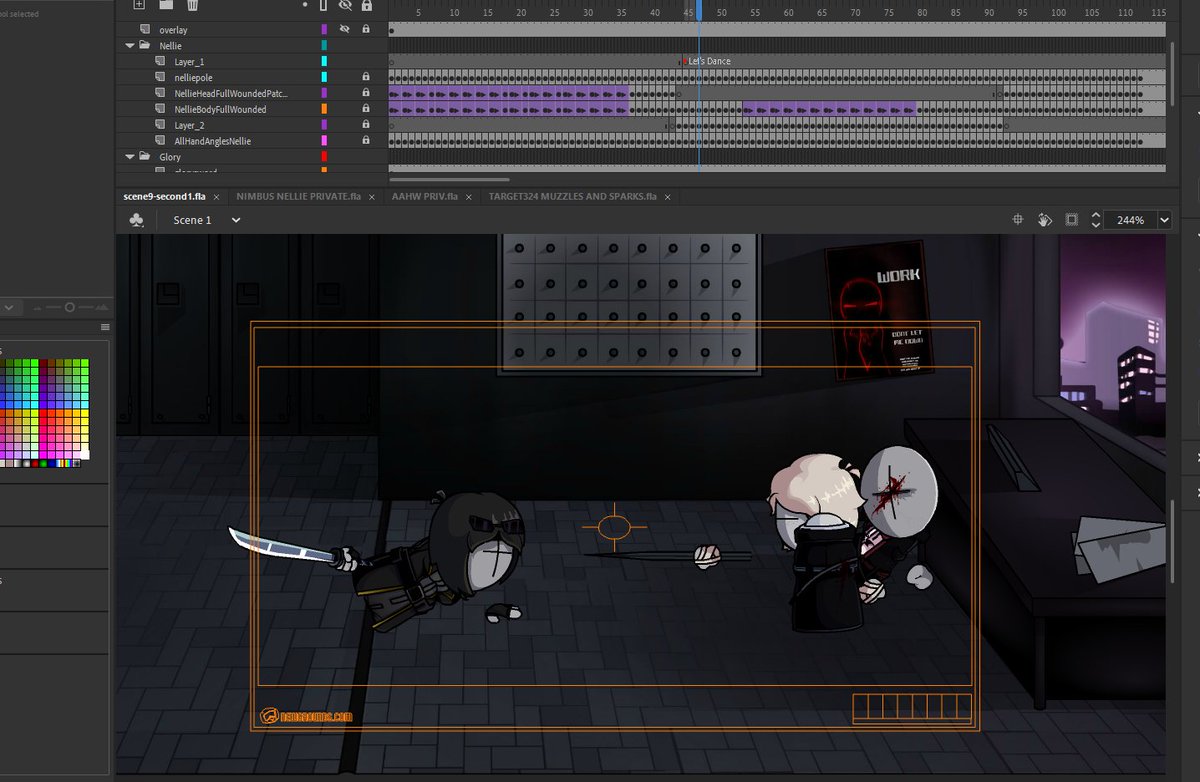
Task: Click the Nellie folder icon
Action: point(145,46)
